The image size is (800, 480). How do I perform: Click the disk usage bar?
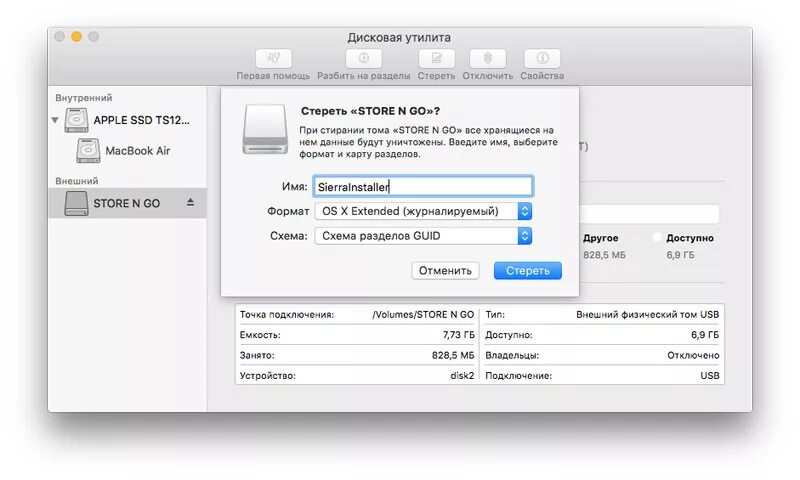649,214
